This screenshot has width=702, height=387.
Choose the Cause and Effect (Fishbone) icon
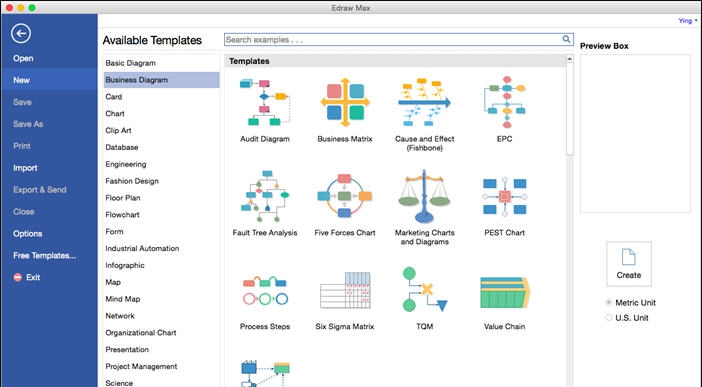click(424, 102)
